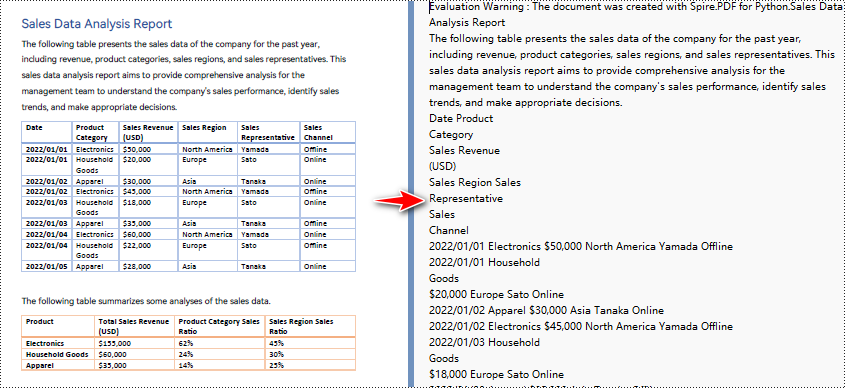Click the 24% ratio cell
The width and height of the screenshot is (845, 388).
[x=220, y=354]
